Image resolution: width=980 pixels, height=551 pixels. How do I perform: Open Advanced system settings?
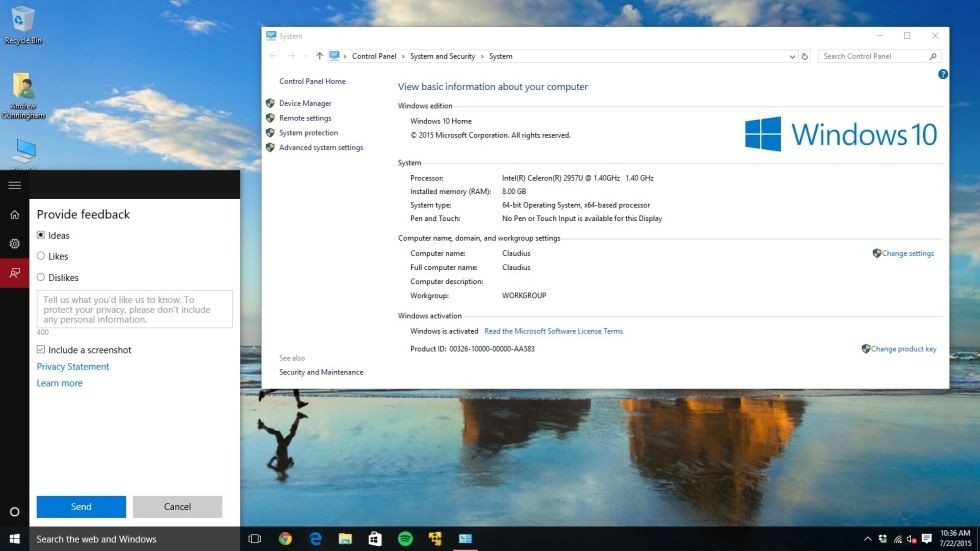(x=321, y=147)
